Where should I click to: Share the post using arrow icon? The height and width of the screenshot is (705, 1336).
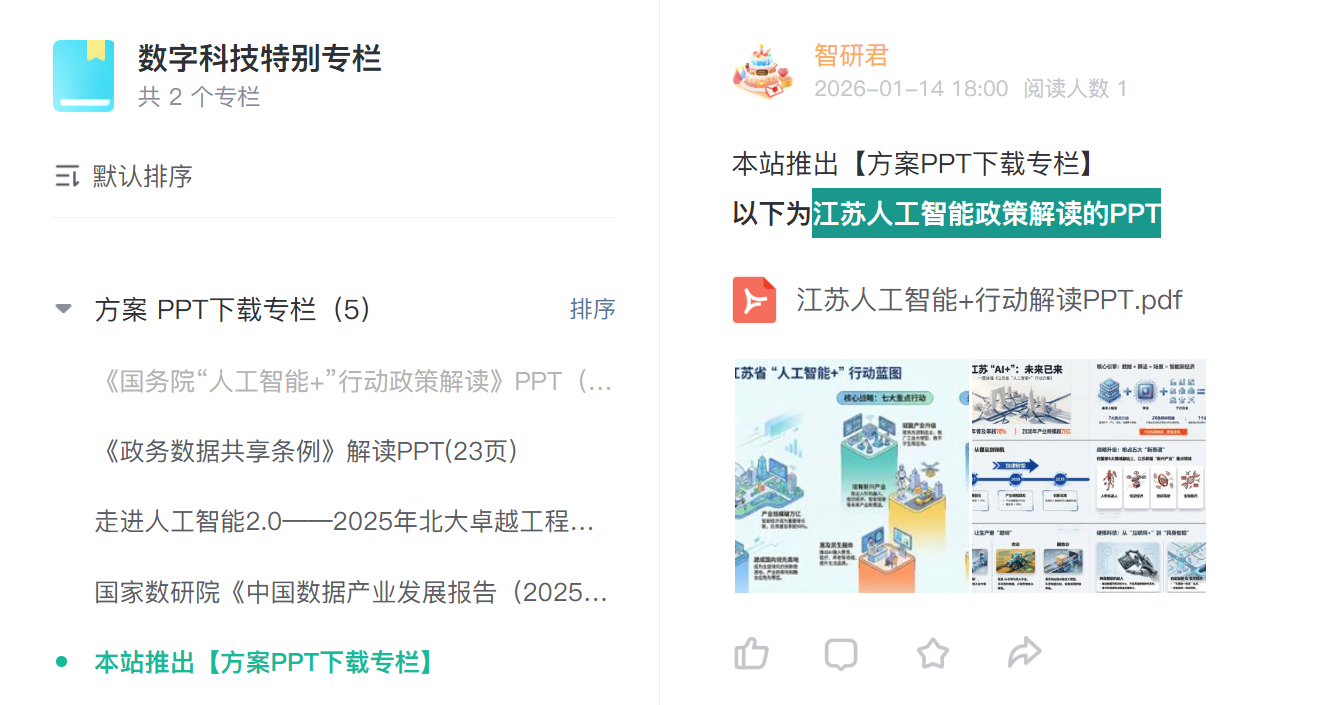pos(1024,654)
